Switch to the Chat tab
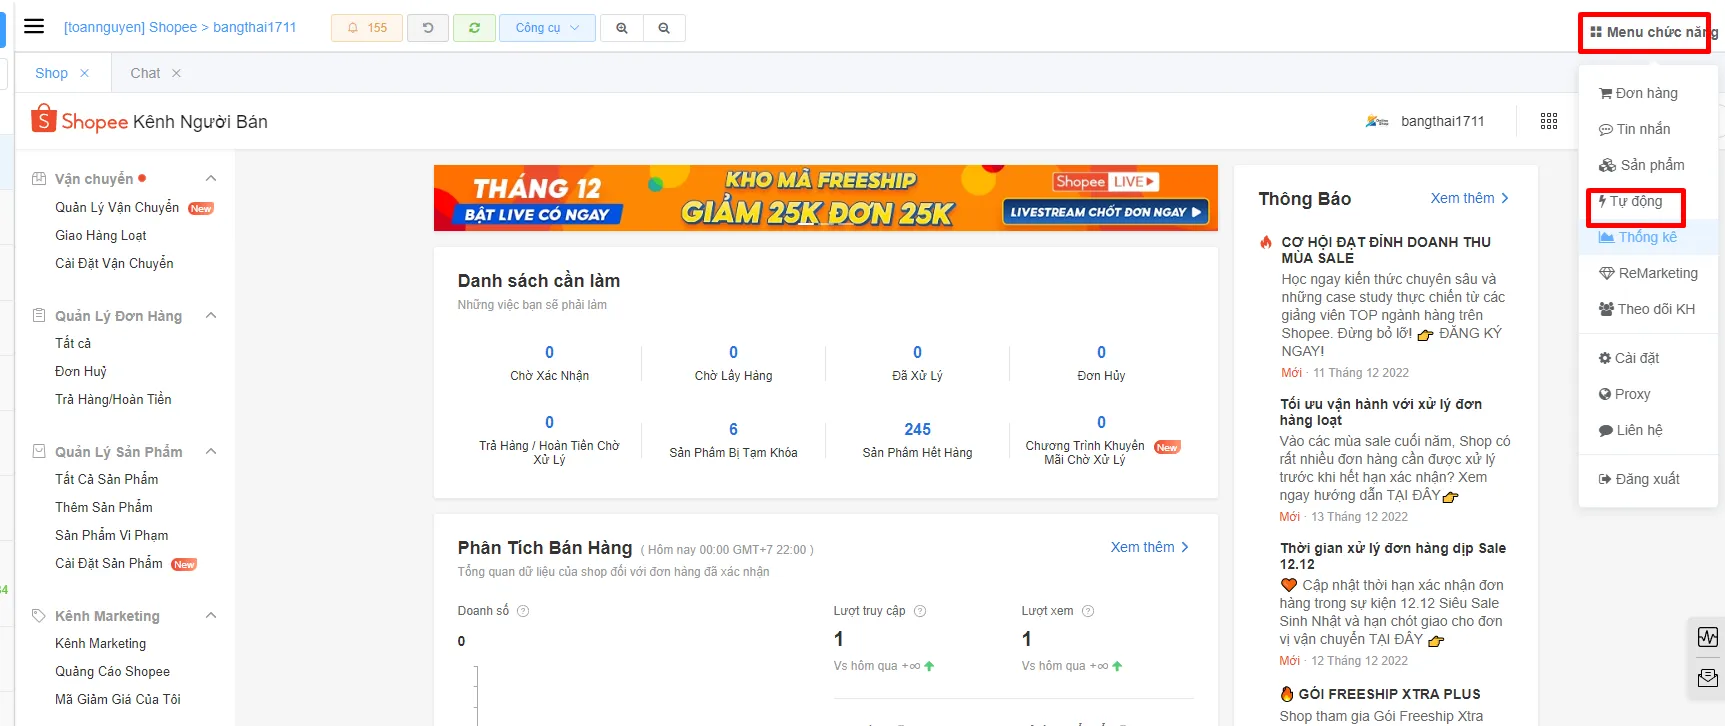Screen dimensions: 1725x726 [x=145, y=73]
